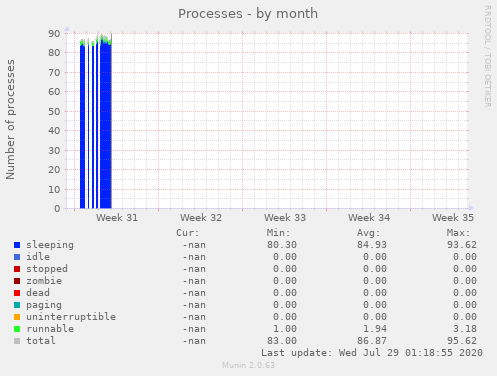Image resolution: width=497 pixels, height=376 pixels.
Task: Click the sleeping max value 93.62
Action: click(x=462, y=245)
